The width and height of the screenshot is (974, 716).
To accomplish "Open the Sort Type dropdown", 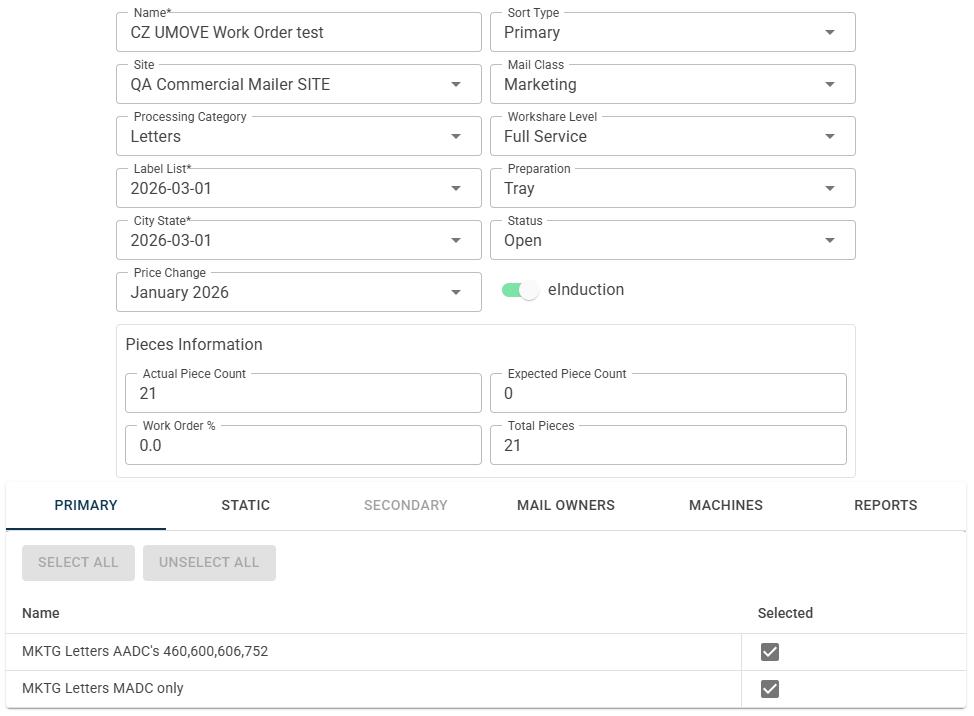I will [829, 33].
